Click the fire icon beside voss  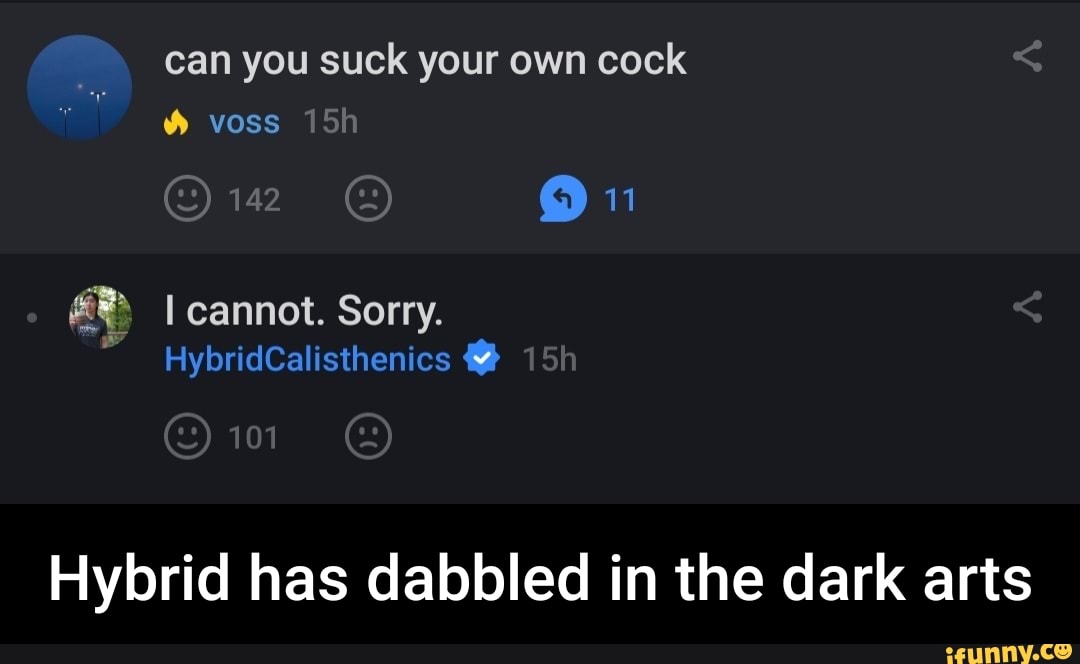tap(176, 123)
